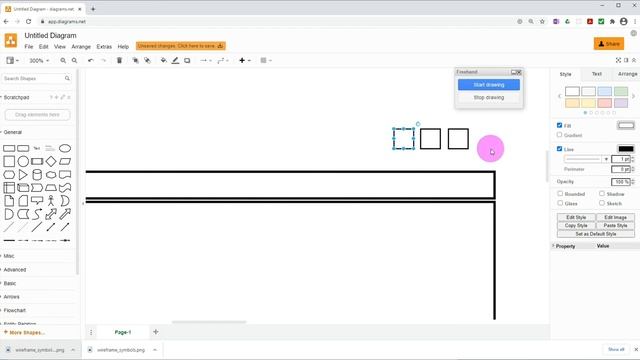Open the line style pattern dropdown
This screenshot has width=640, height=360.
pyautogui.click(x=587, y=159)
